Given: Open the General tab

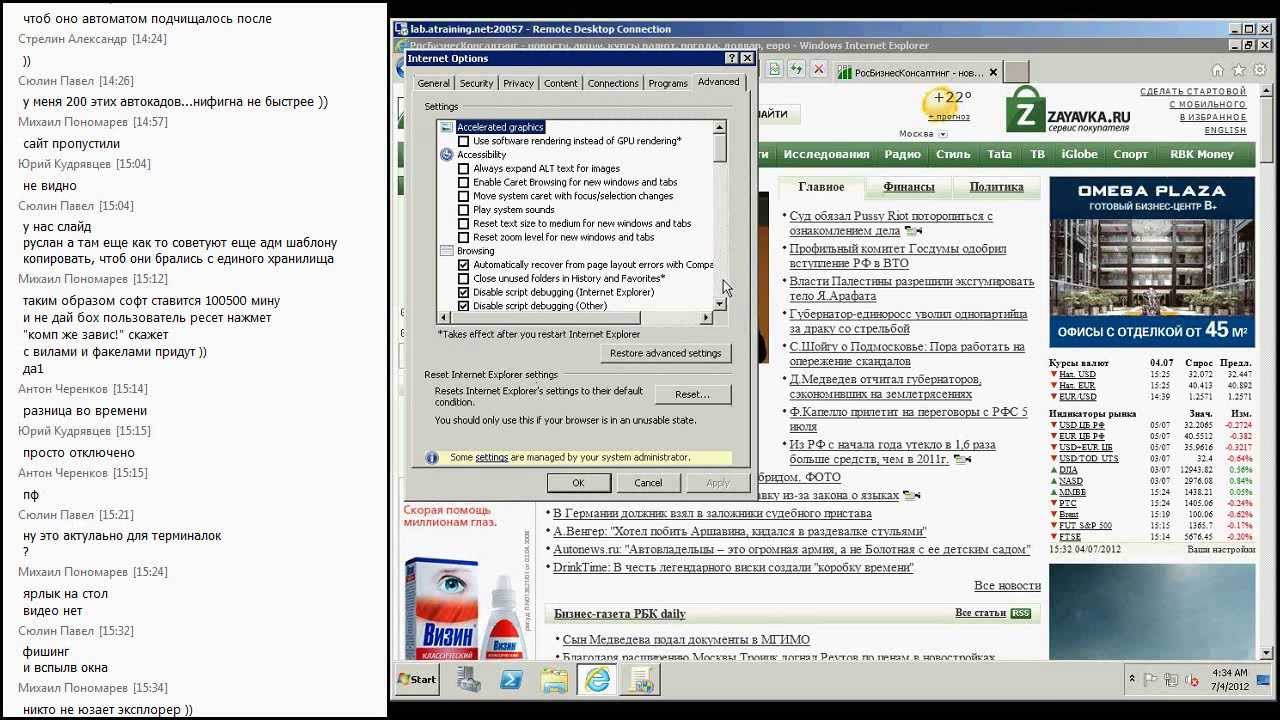Looking at the screenshot, I should click(x=433, y=84).
